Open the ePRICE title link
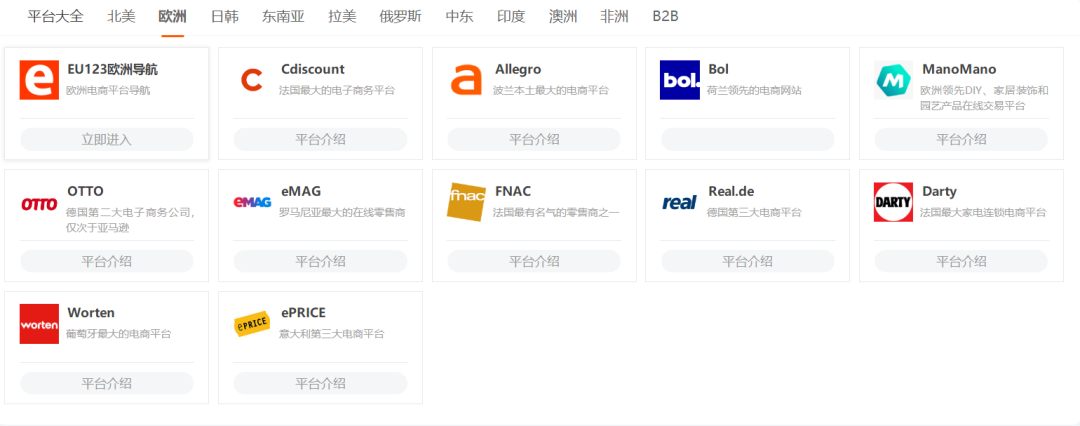Screen dimensions: 1080x426 tap(303, 313)
